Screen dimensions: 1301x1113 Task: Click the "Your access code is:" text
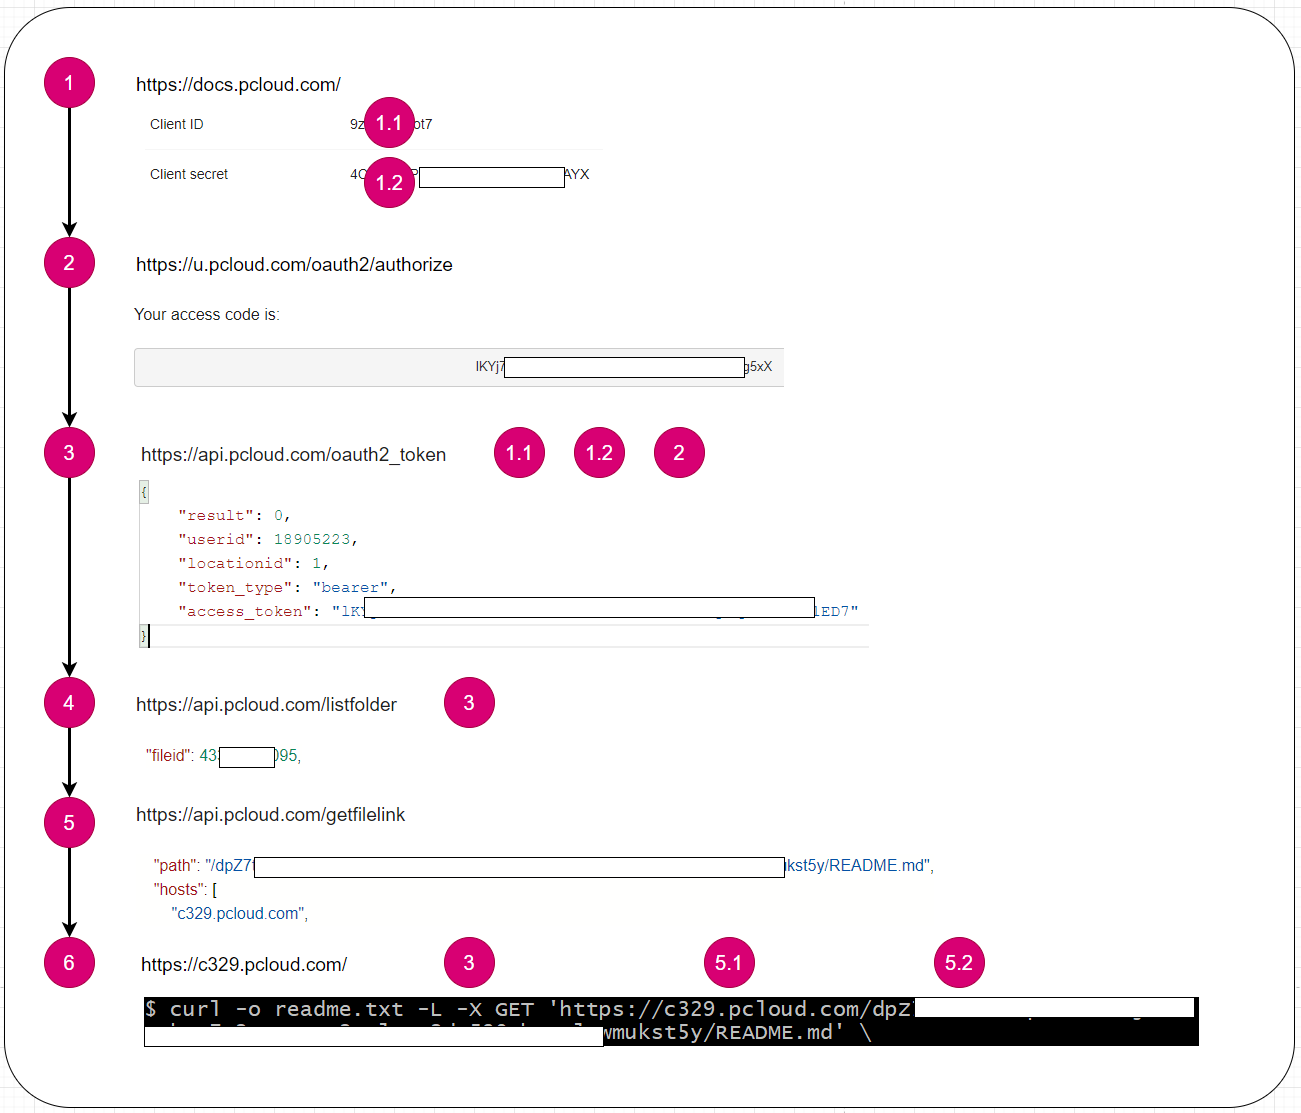[207, 314]
